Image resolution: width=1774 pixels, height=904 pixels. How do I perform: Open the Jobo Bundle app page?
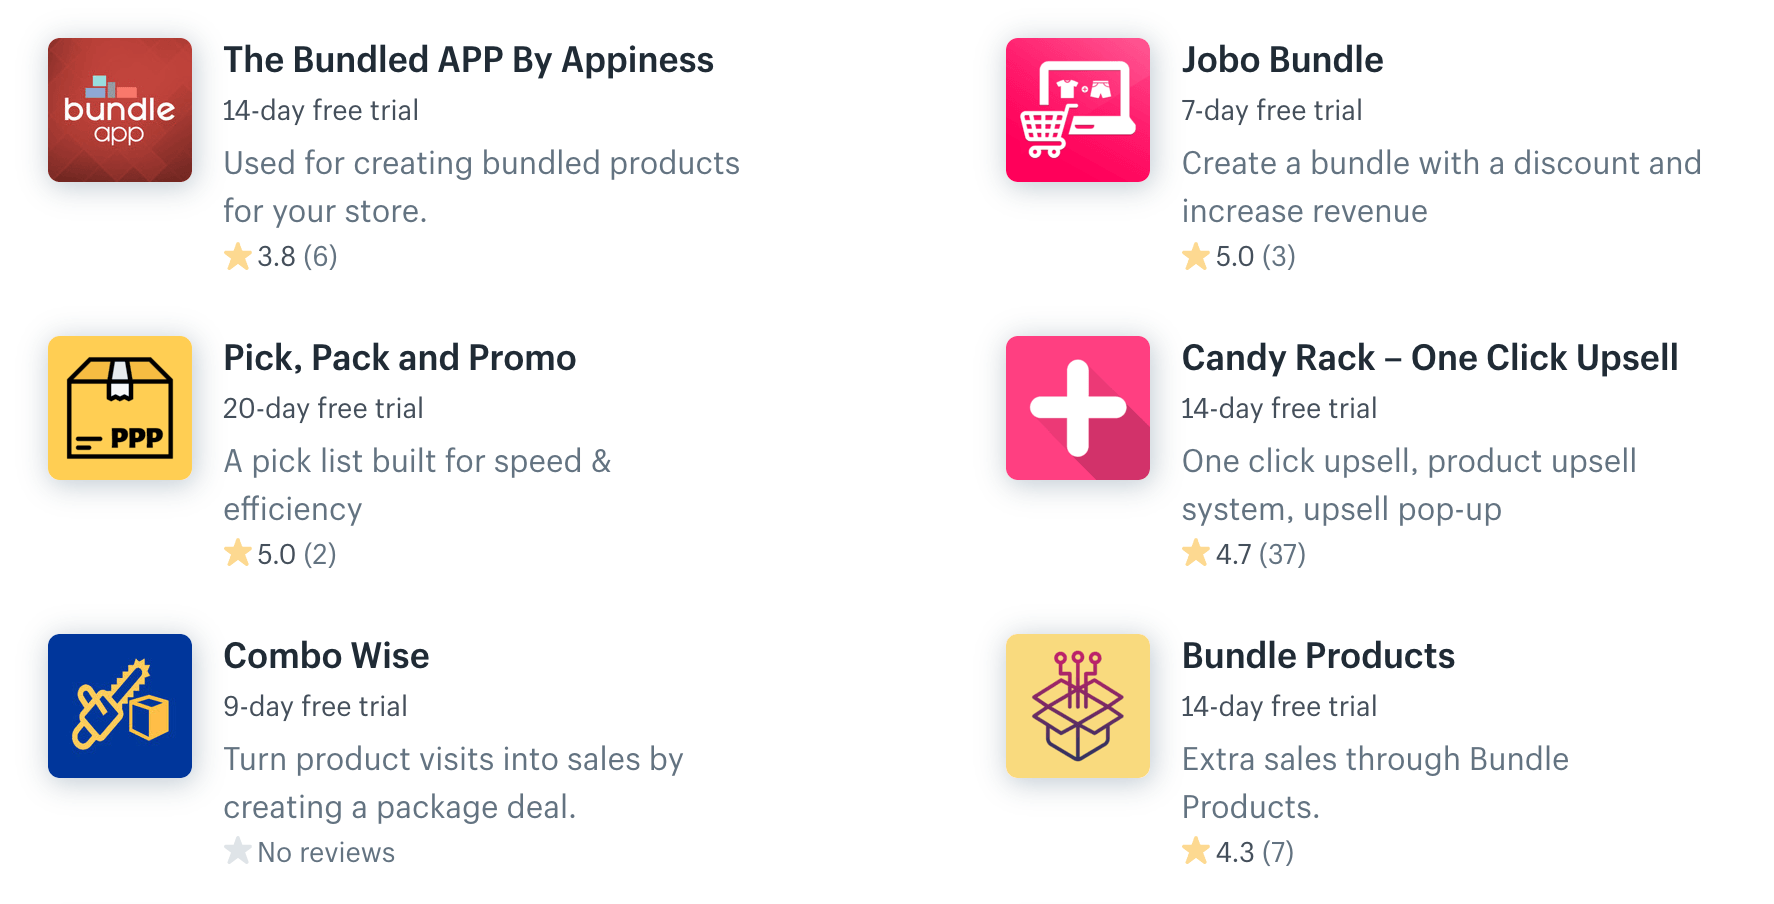click(x=1282, y=60)
